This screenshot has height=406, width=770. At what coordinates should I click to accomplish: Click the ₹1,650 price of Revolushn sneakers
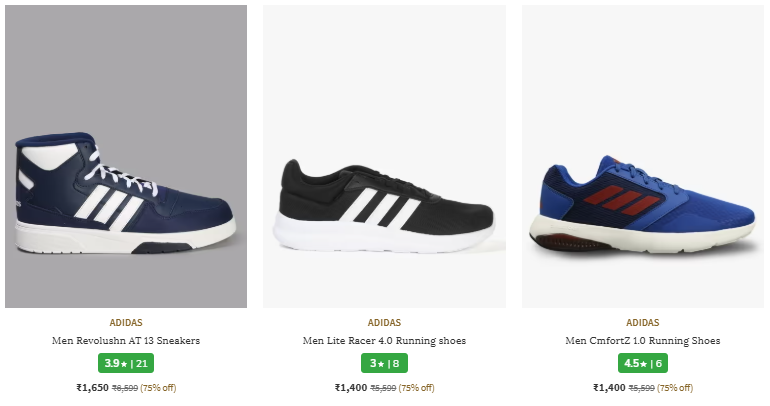(x=92, y=388)
